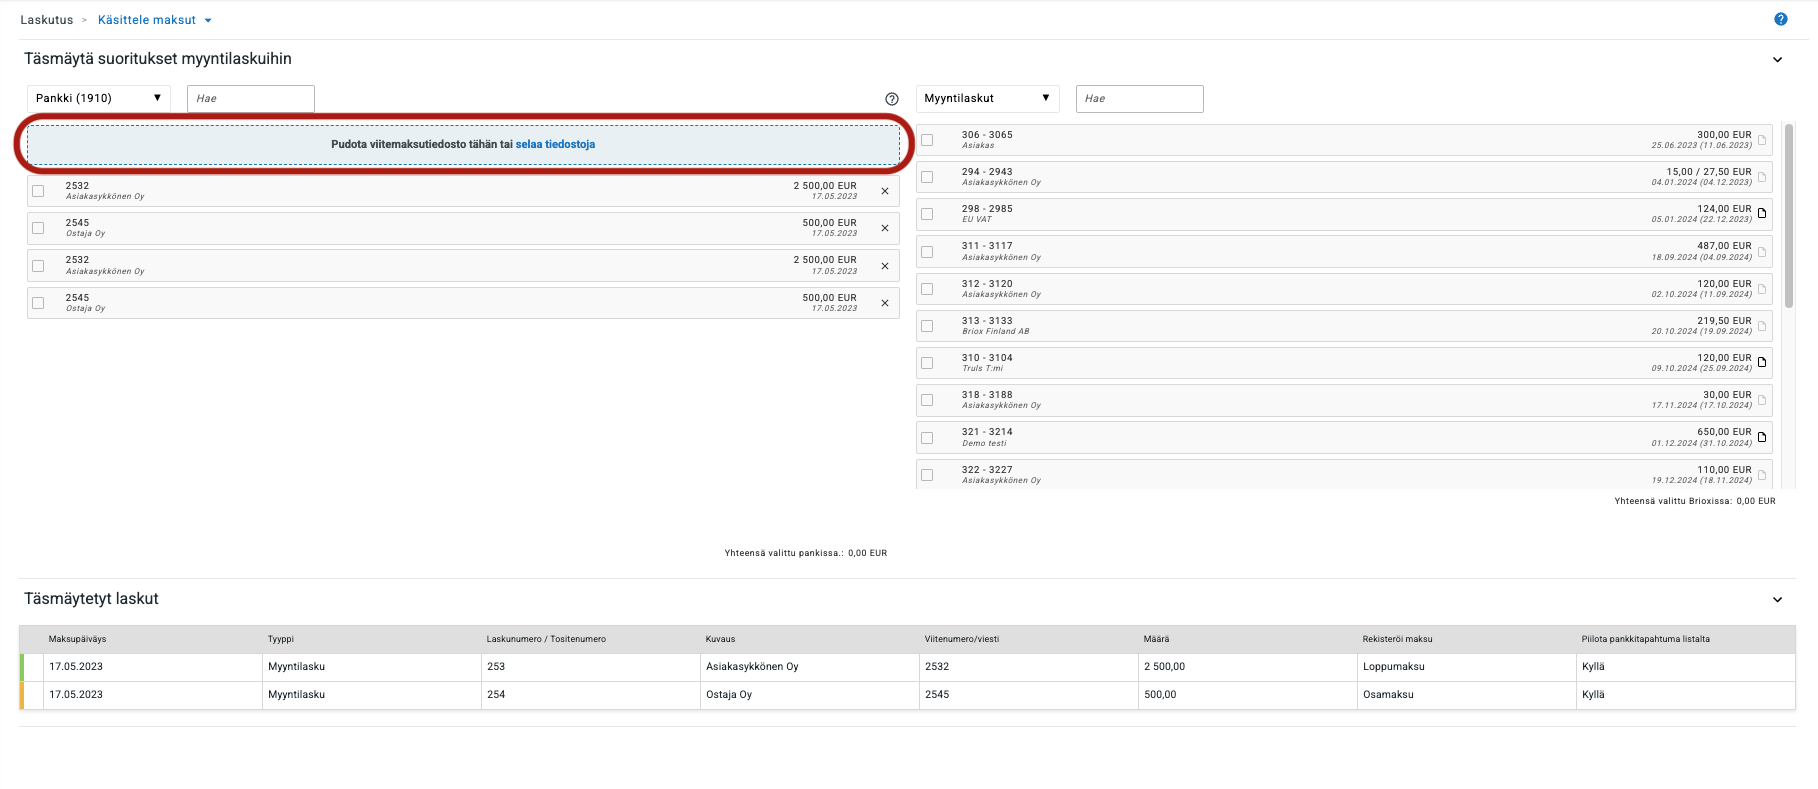Tick checkbox for first 2545 Ostaja Oy payment
1818x789 pixels.
(x=38, y=228)
